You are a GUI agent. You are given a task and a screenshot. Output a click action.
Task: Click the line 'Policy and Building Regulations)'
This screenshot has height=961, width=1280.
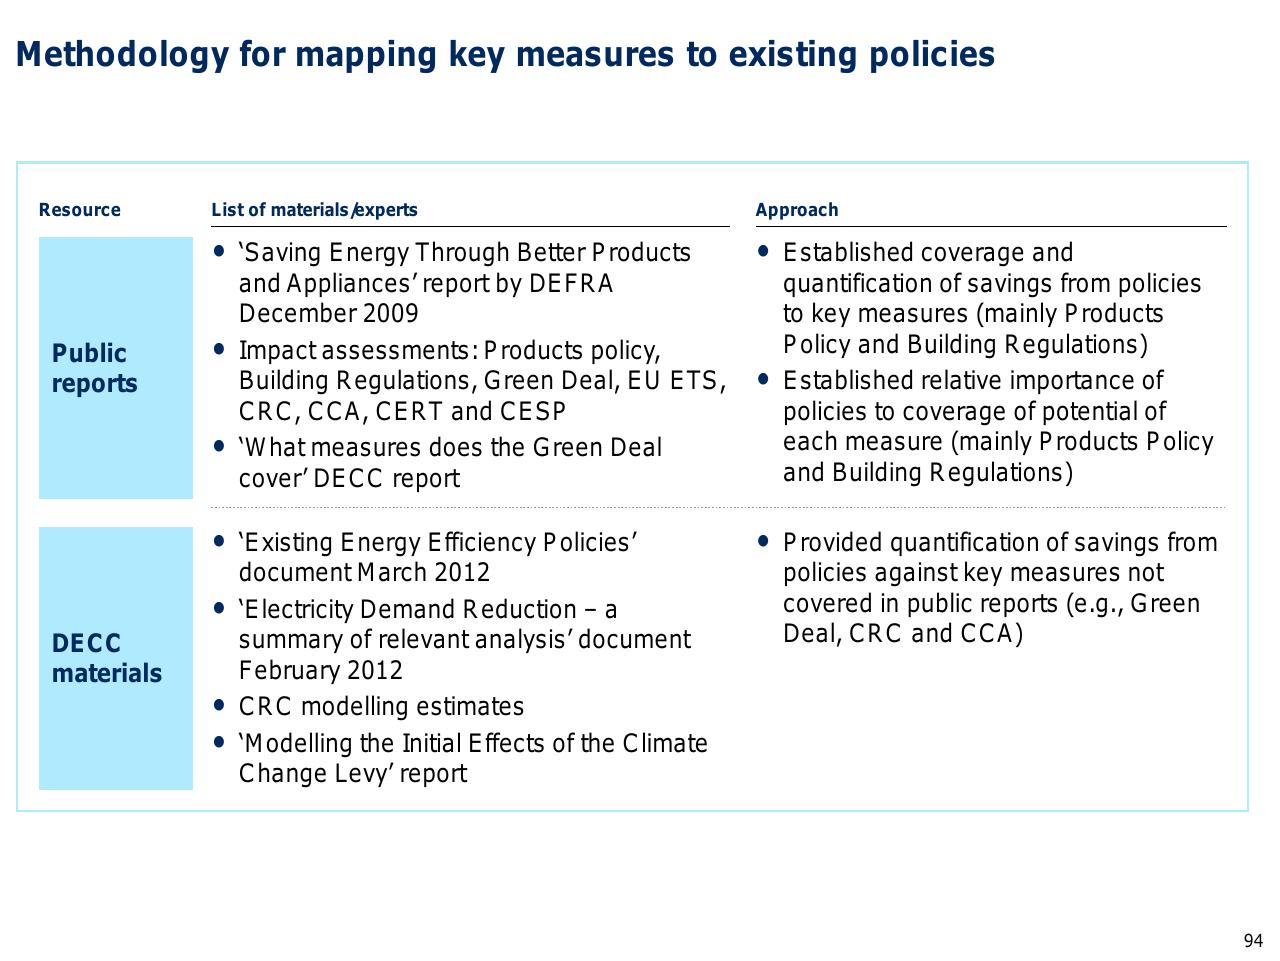tap(965, 345)
